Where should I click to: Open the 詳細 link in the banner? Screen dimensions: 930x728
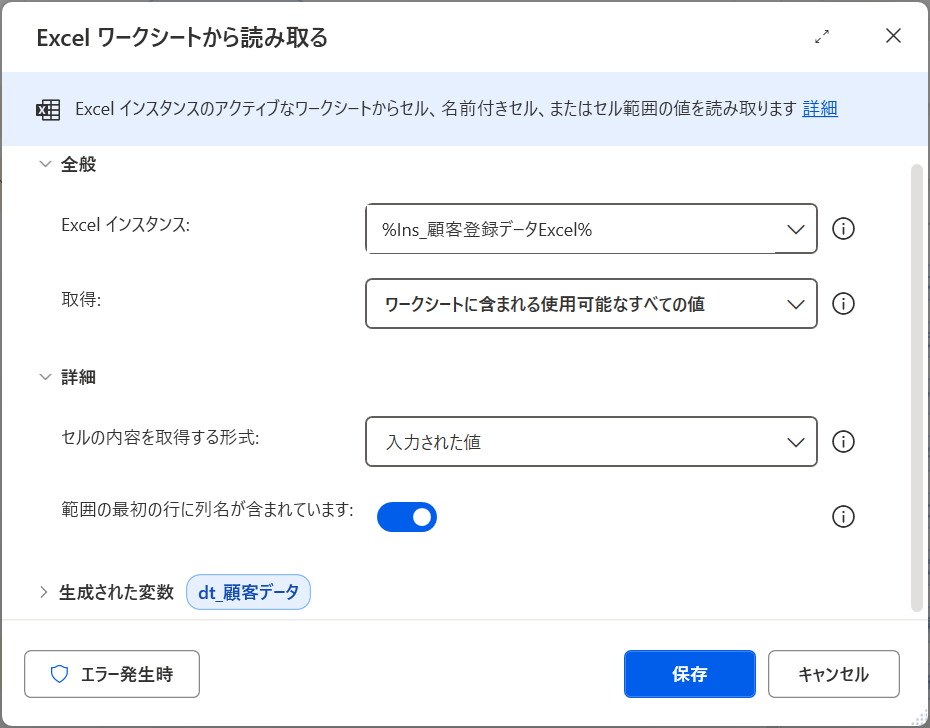coord(820,109)
